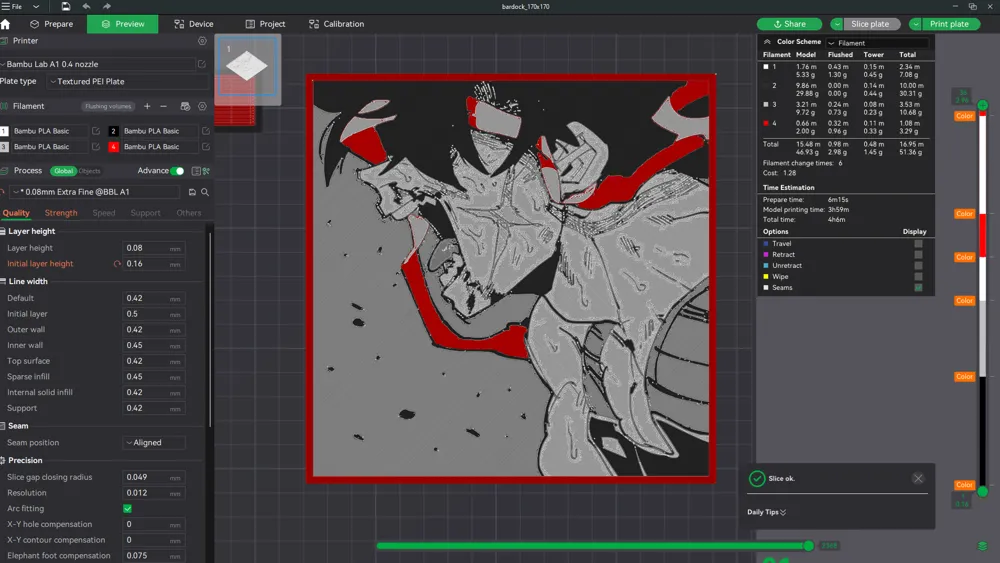
Task: Click the Layer height value field
Action: pyautogui.click(x=153, y=248)
